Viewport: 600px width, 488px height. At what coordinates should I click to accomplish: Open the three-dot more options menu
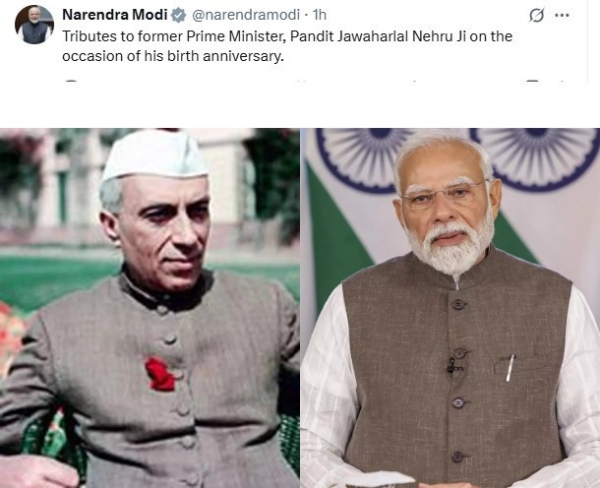[x=562, y=15]
